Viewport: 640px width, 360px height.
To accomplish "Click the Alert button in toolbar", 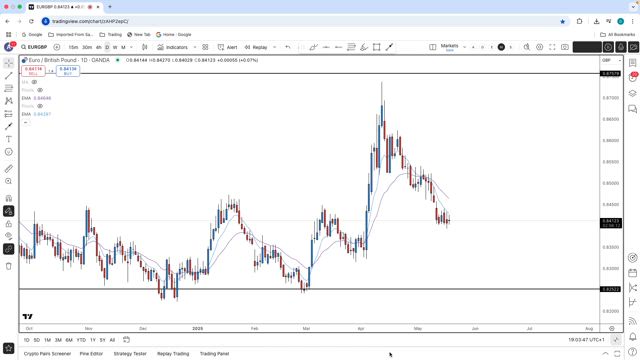I will pos(227,47).
